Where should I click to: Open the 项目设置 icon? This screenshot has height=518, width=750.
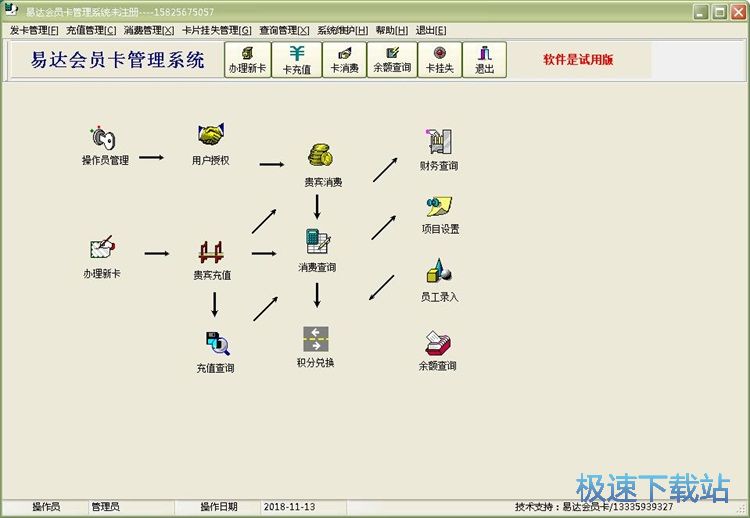coord(439,207)
